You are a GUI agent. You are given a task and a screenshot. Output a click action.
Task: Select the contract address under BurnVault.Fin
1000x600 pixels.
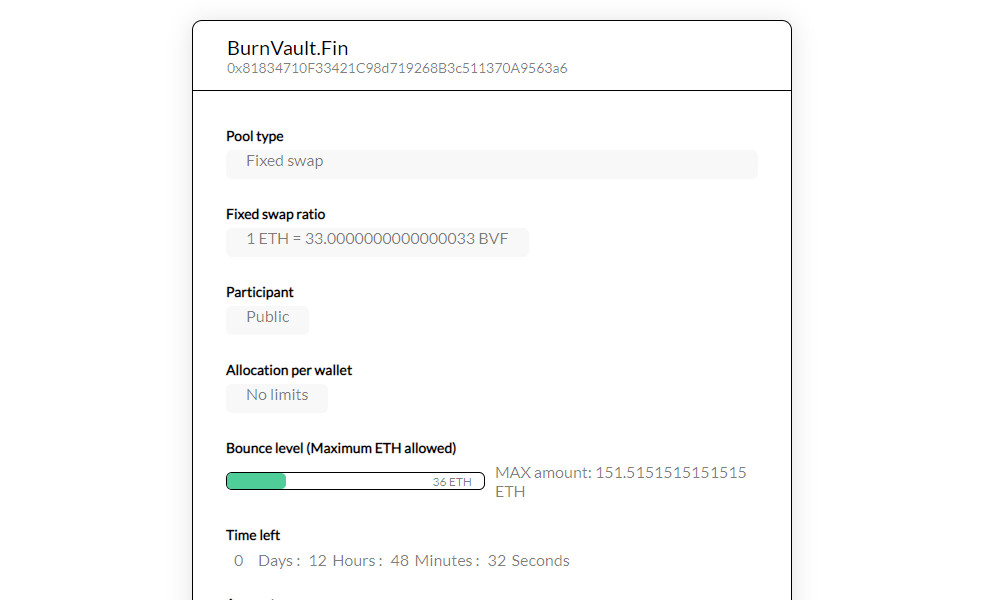(x=397, y=68)
